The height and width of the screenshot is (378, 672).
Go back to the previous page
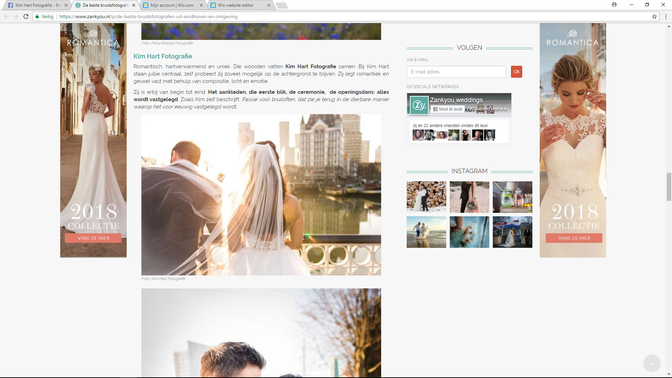[6, 16]
